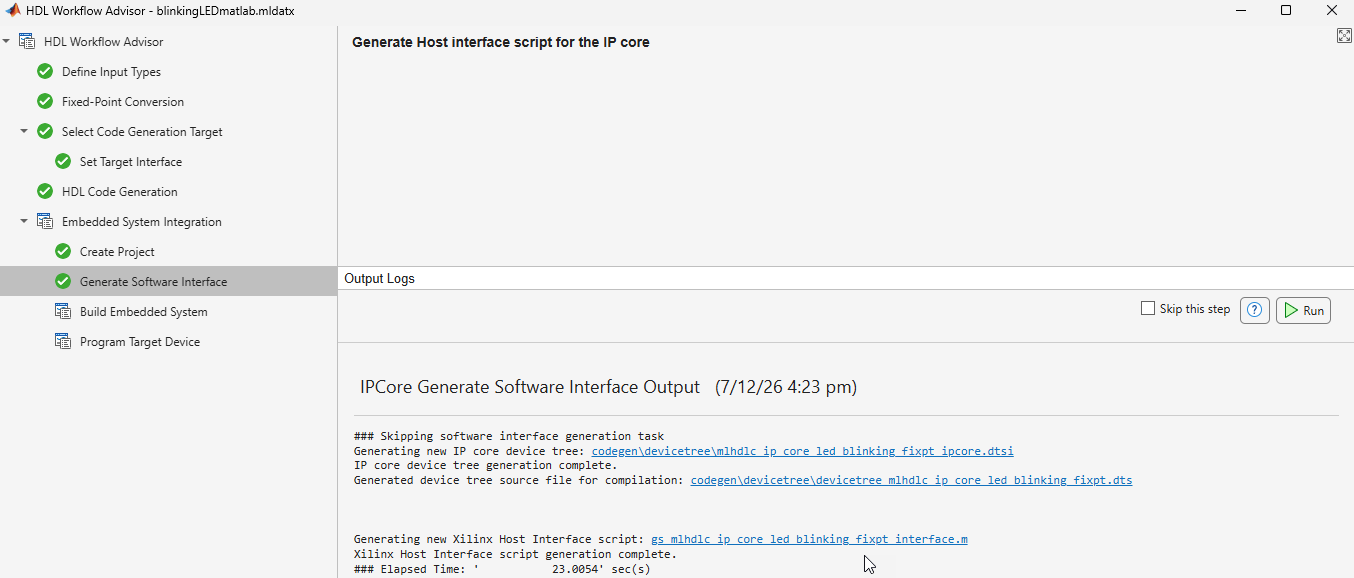Viewport: 1354px width, 578px height.
Task: Click the help question mark icon
Action: tap(1255, 310)
